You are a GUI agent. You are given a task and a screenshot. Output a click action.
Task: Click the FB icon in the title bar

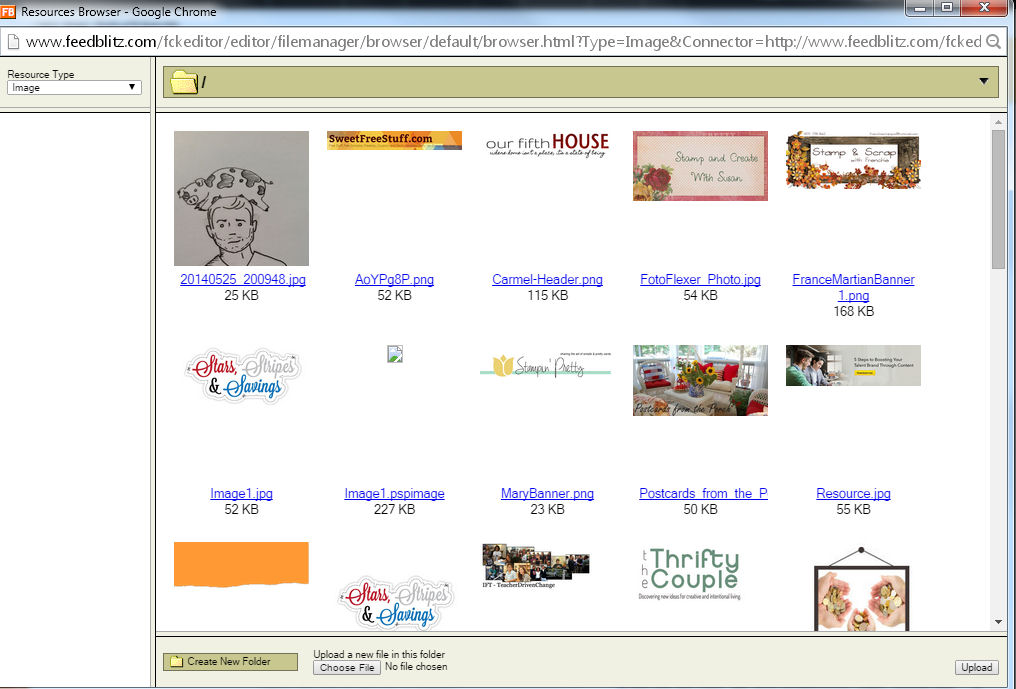[x=8, y=11]
